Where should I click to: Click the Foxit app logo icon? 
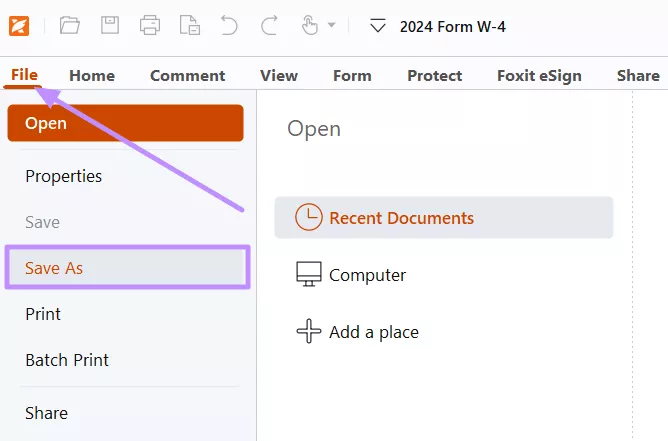click(19, 26)
